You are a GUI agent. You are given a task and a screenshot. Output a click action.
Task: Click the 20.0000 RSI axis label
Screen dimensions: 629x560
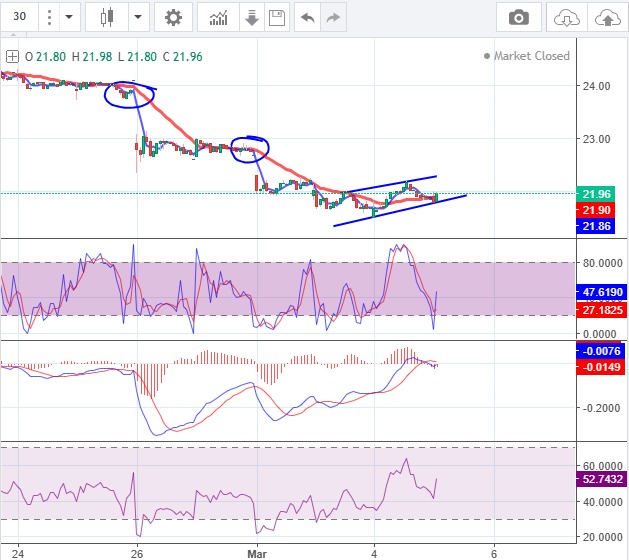coord(603,537)
